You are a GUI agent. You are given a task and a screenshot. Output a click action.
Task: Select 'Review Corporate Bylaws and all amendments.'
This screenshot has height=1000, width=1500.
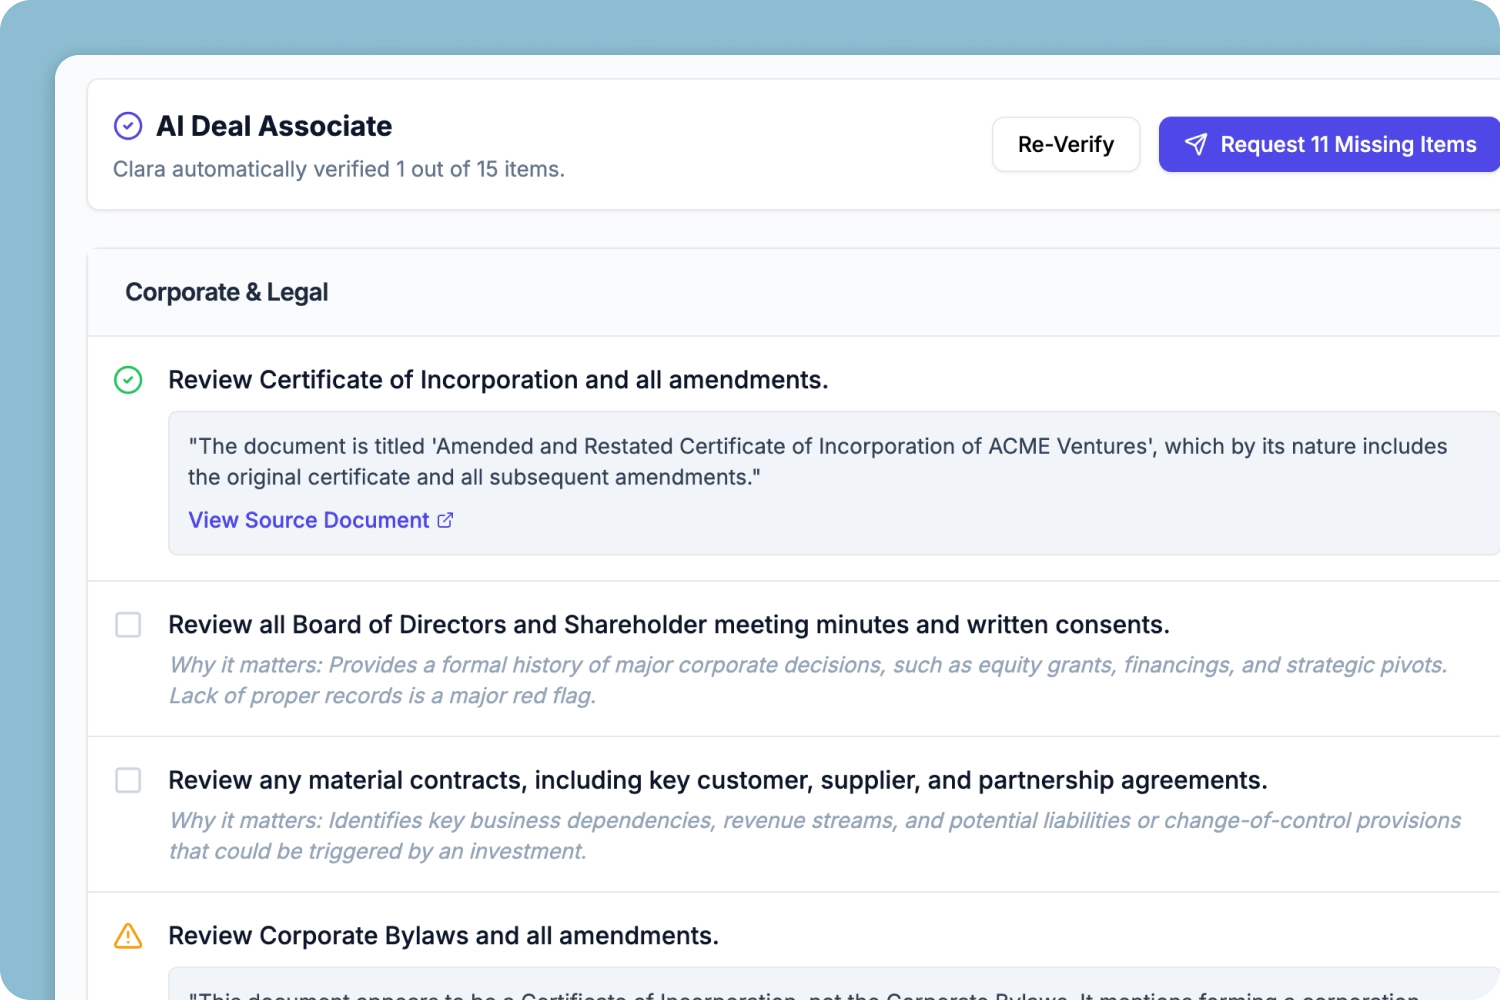[x=444, y=936]
